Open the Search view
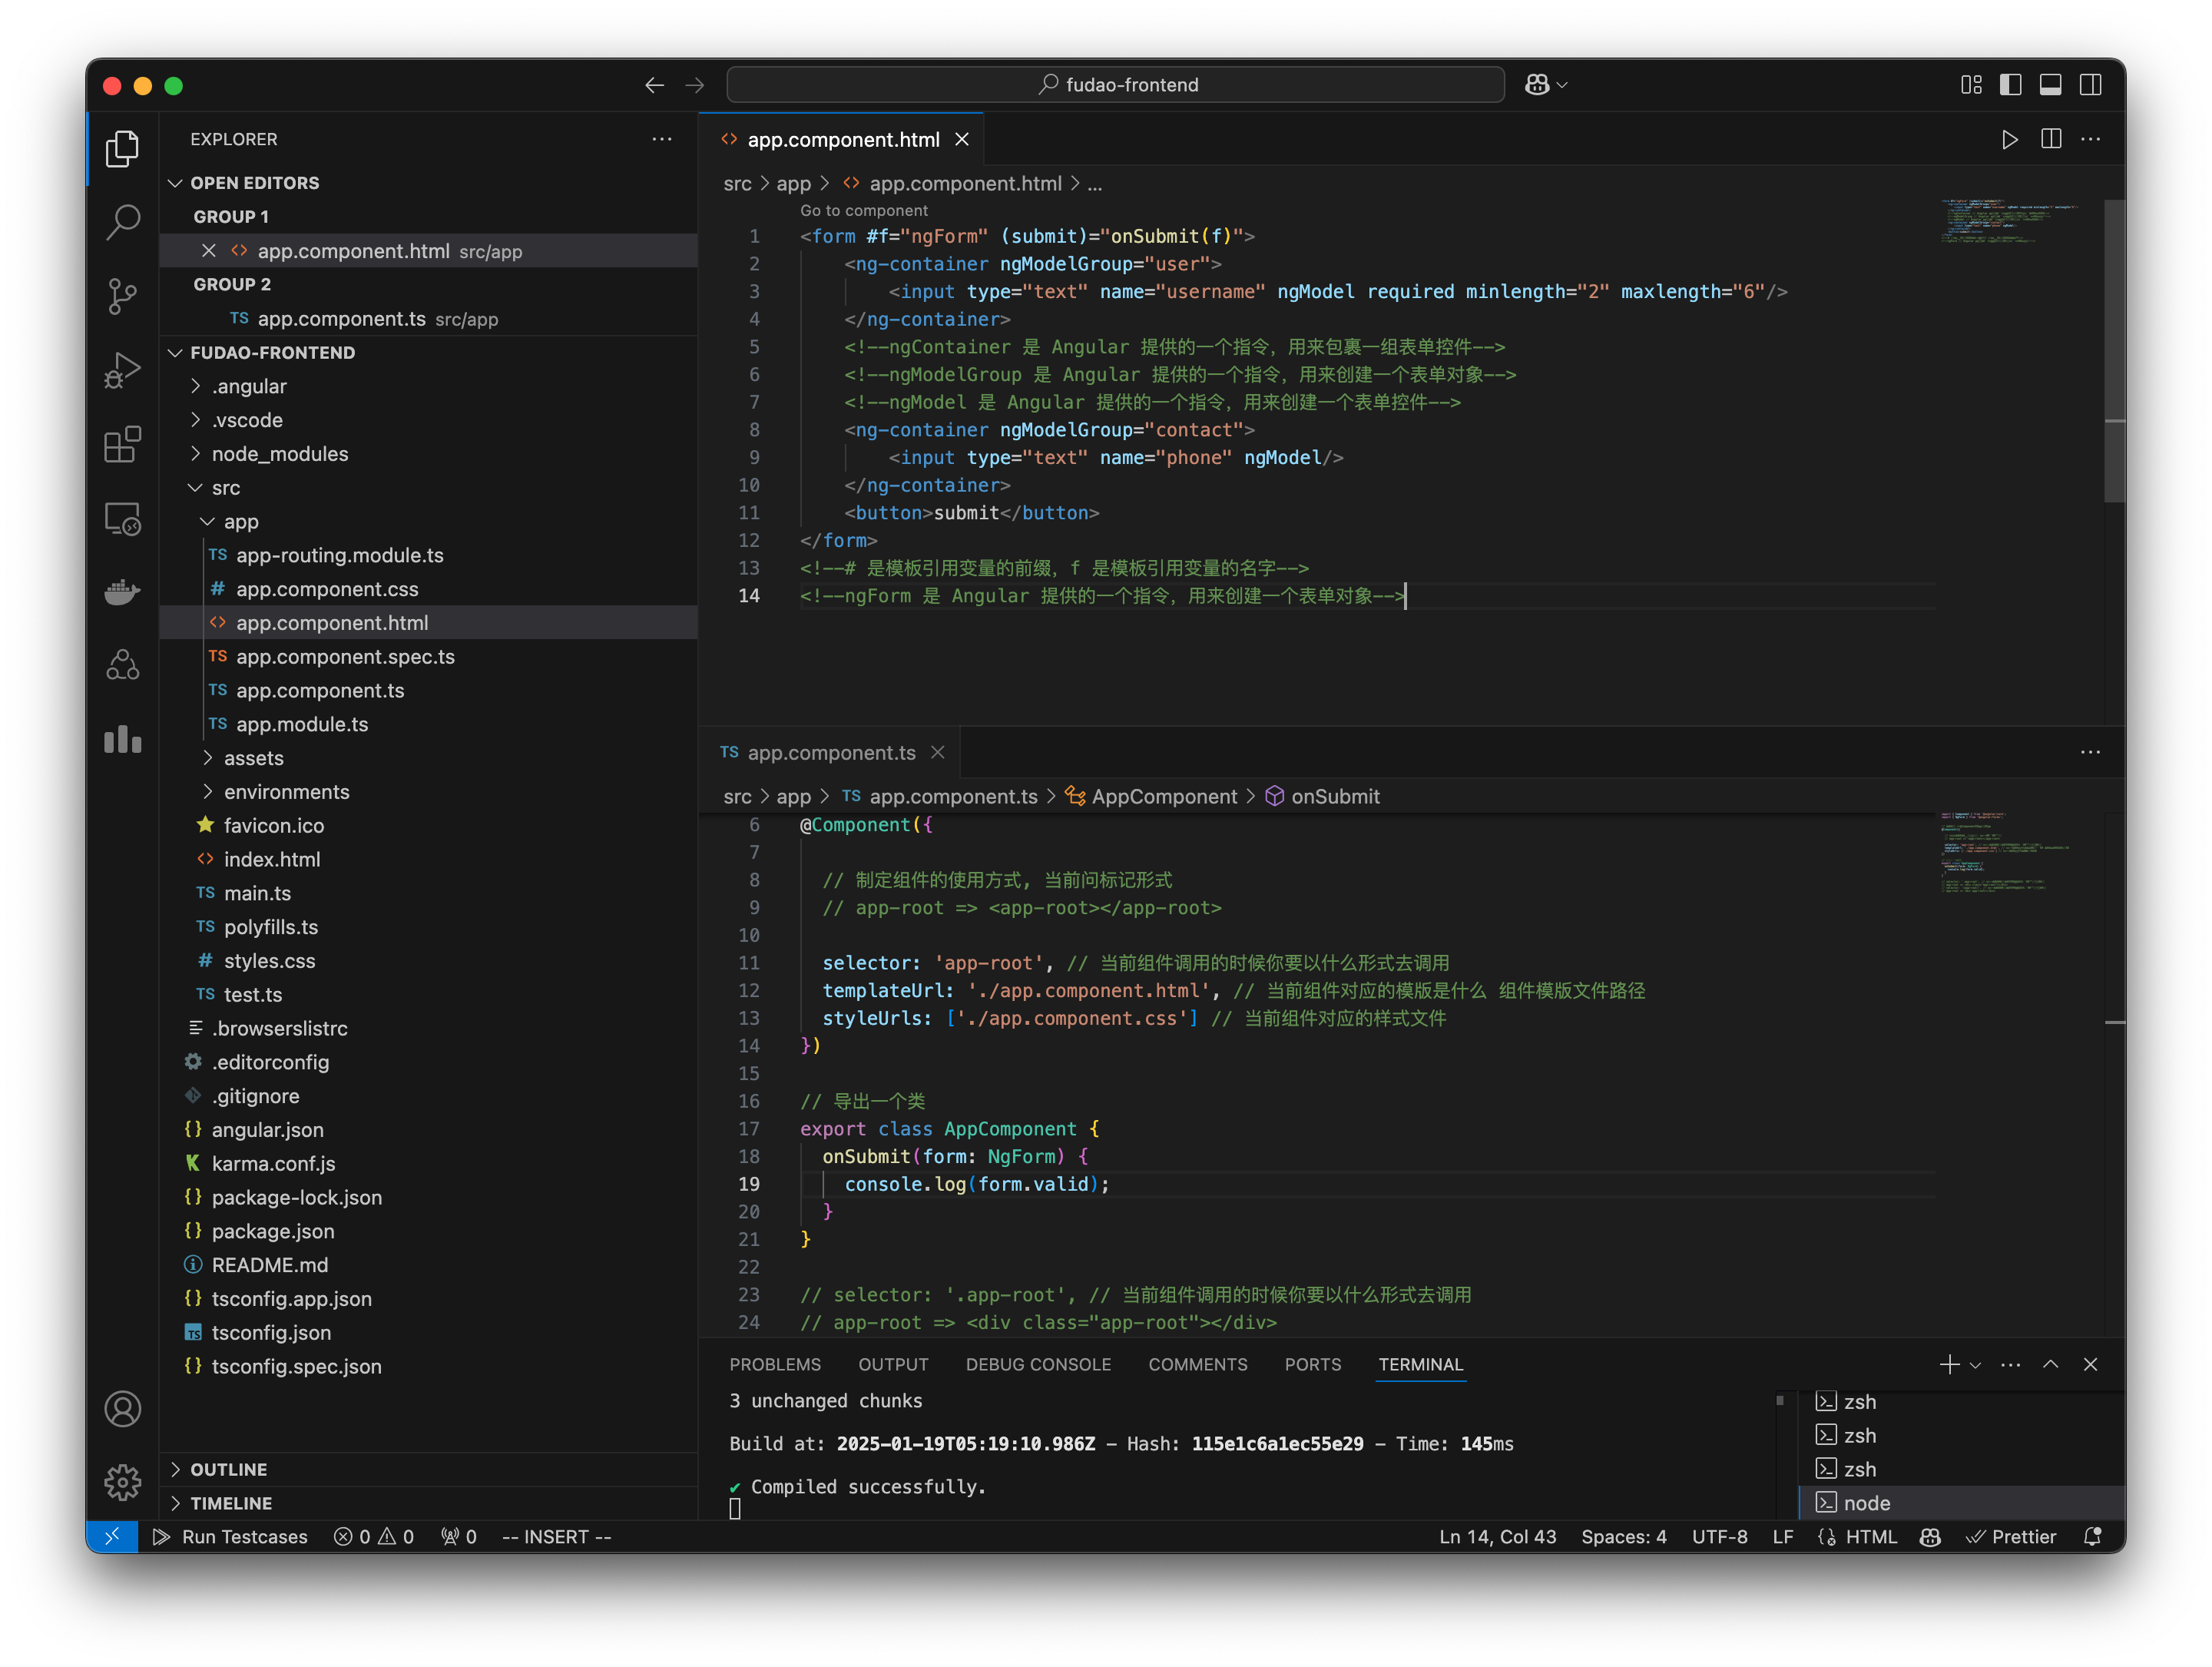 click(122, 222)
